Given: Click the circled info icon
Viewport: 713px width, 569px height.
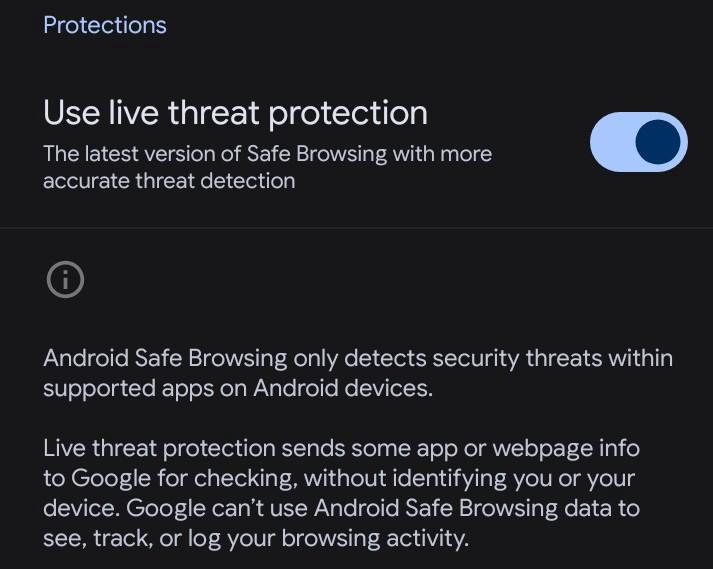Looking at the screenshot, I should 65,280.
